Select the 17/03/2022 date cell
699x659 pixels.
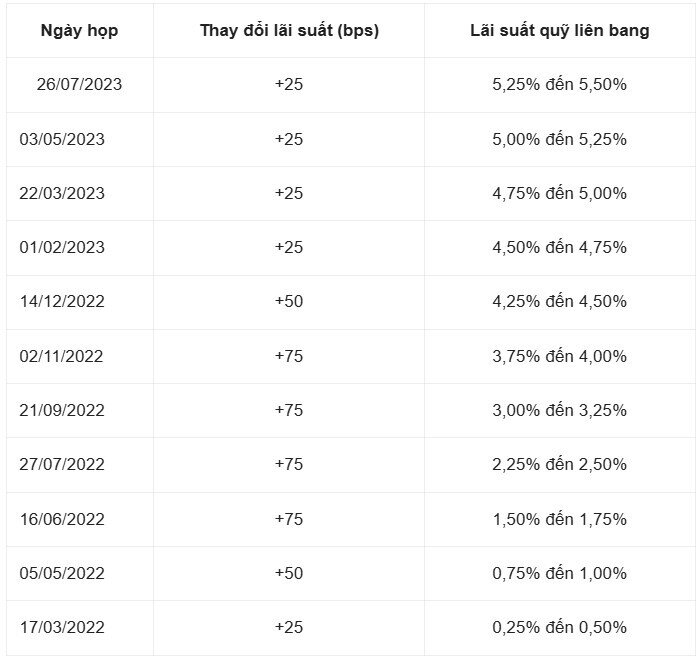(62, 627)
